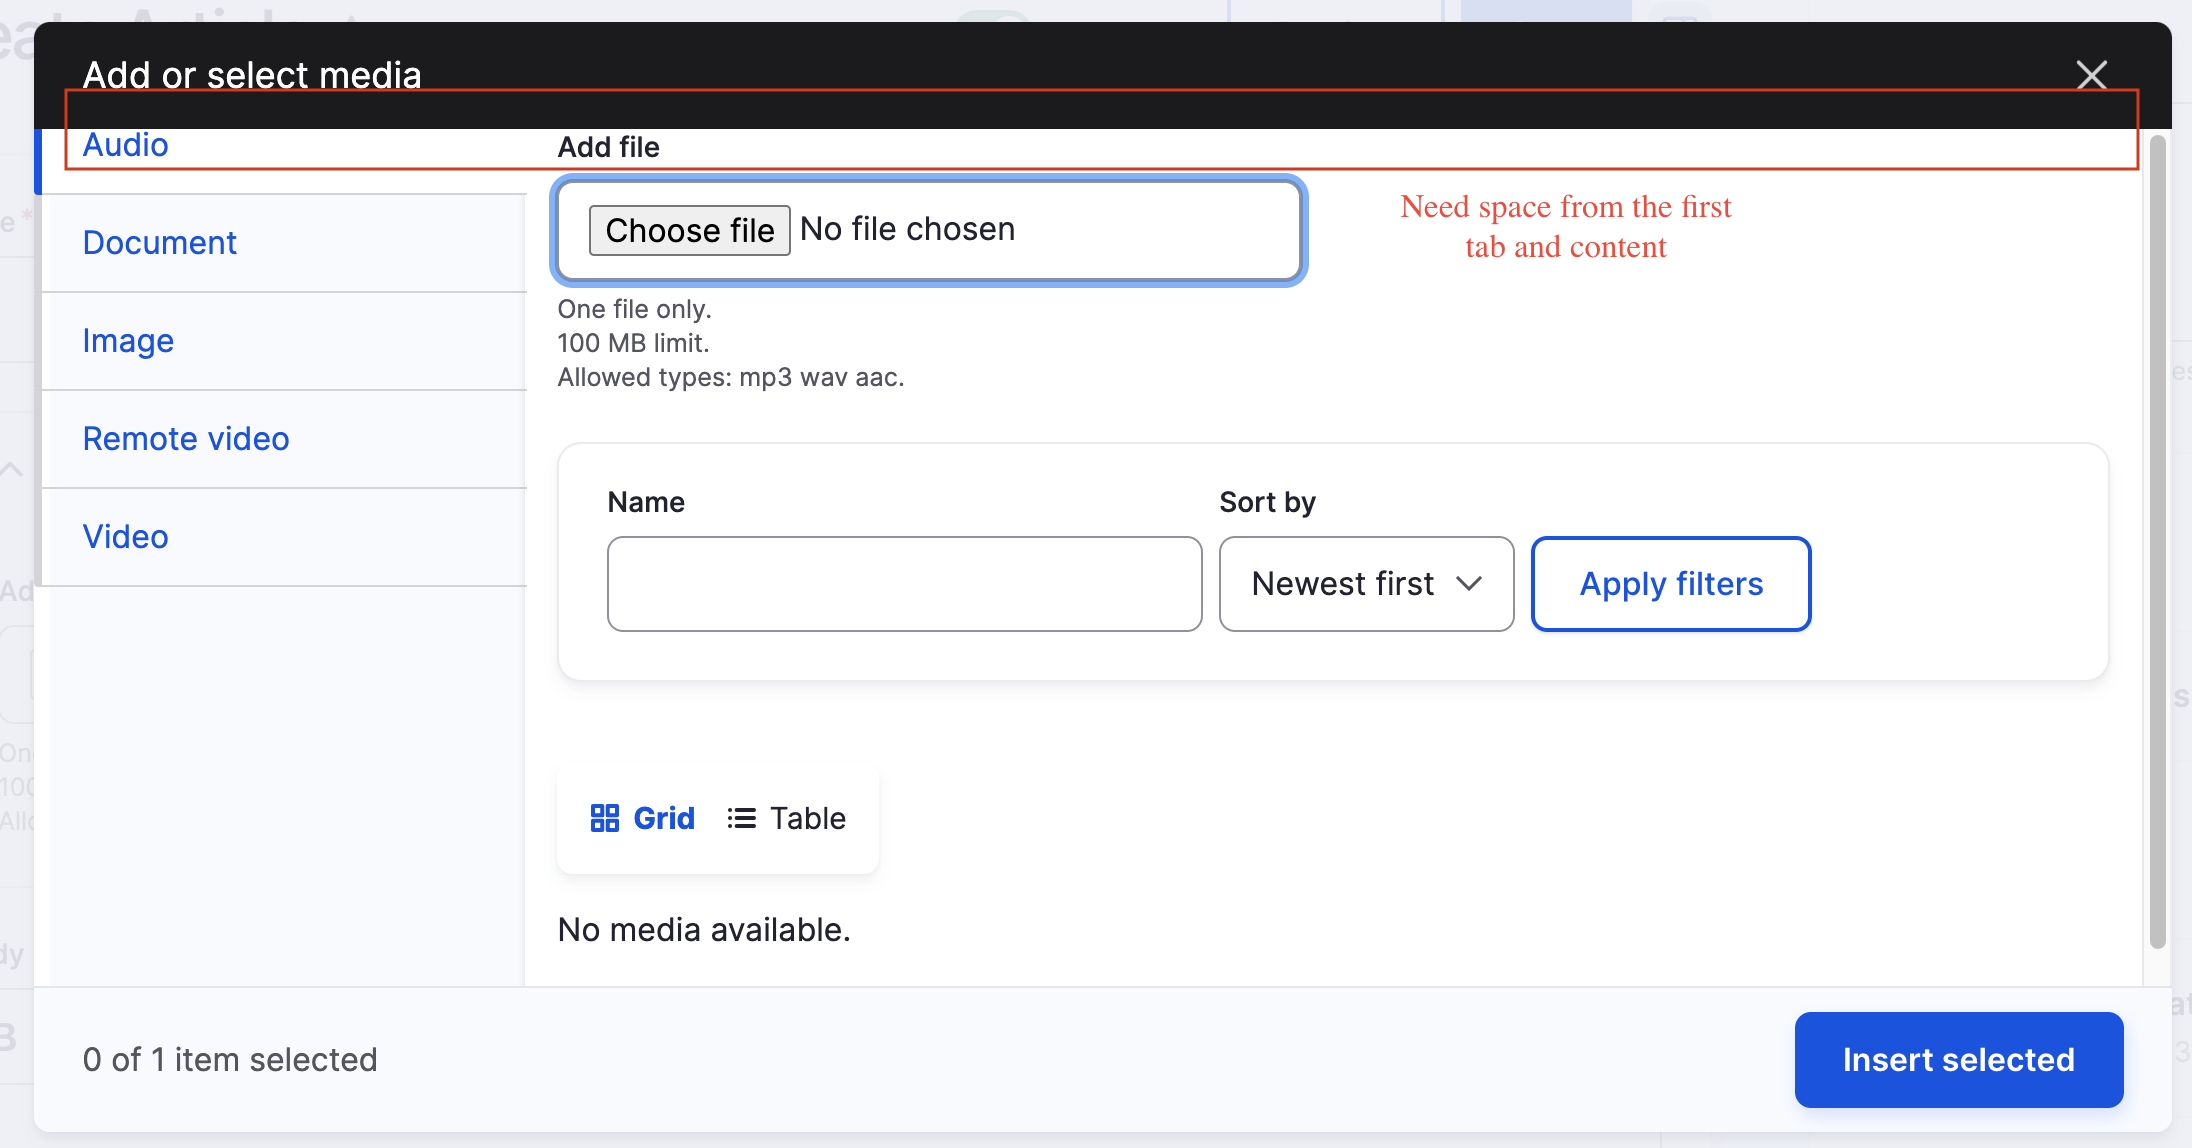Open the Image media type tab

coord(128,340)
